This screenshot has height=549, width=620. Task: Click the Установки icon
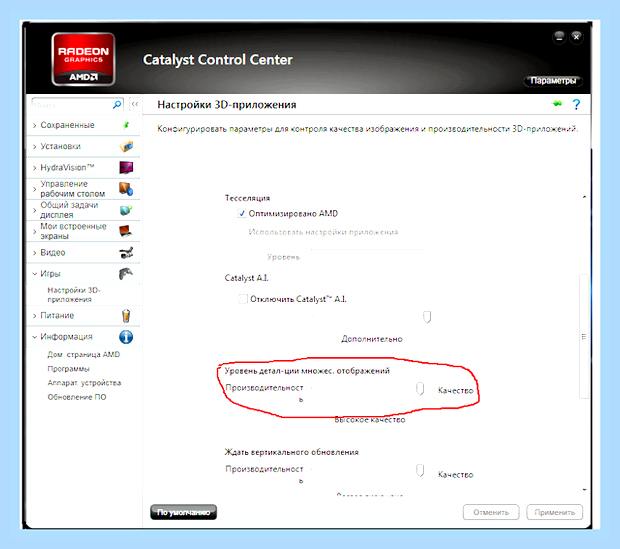(126, 146)
